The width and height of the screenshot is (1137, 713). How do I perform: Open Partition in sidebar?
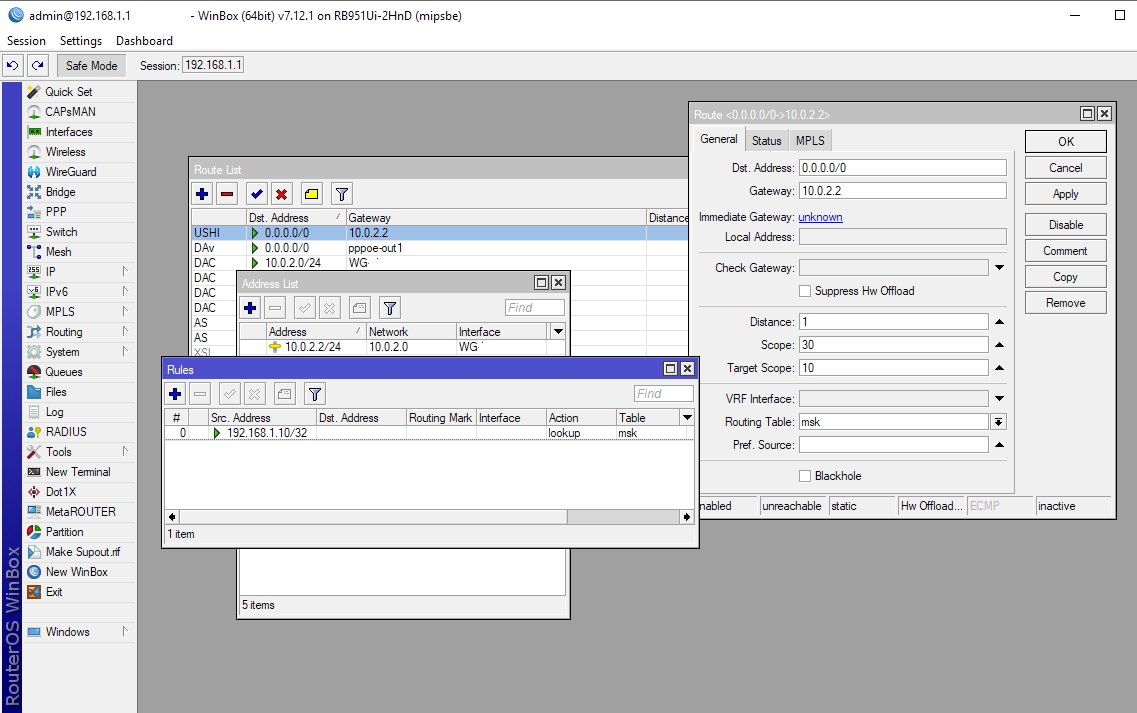(x=65, y=532)
